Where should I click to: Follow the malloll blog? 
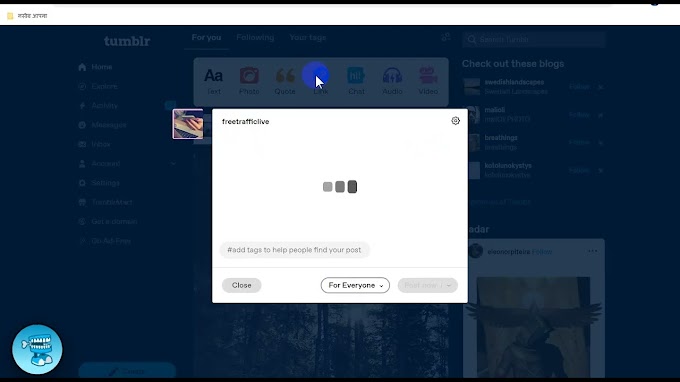pyautogui.click(x=579, y=115)
